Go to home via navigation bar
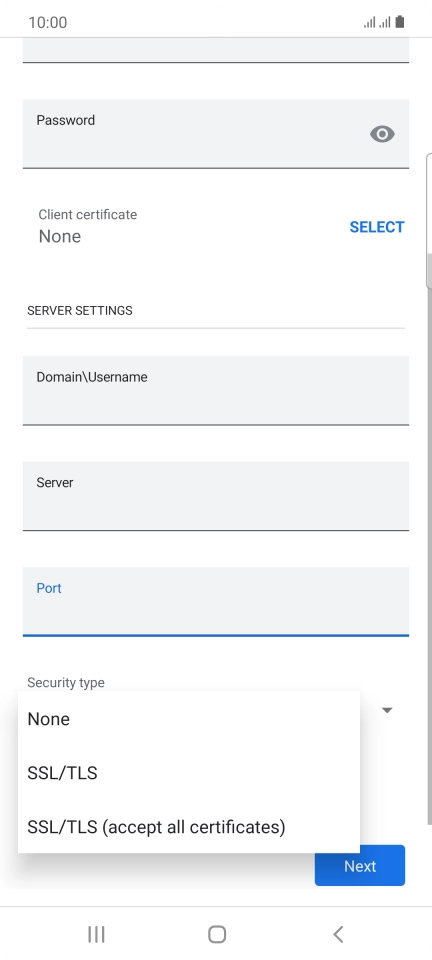The width and height of the screenshot is (432, 960). coord(217,934)
